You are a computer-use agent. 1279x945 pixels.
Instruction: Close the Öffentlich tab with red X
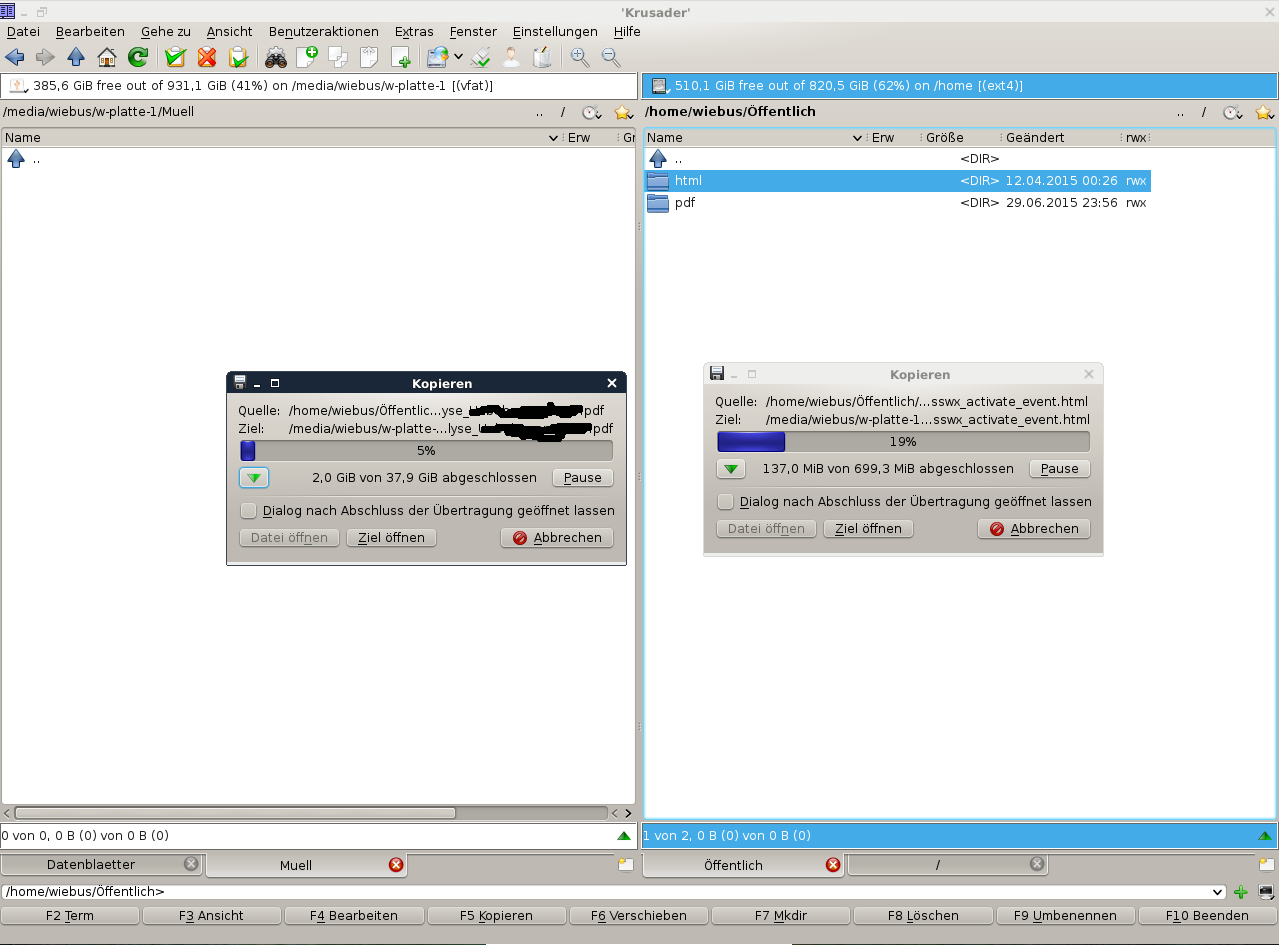(833, 865)
